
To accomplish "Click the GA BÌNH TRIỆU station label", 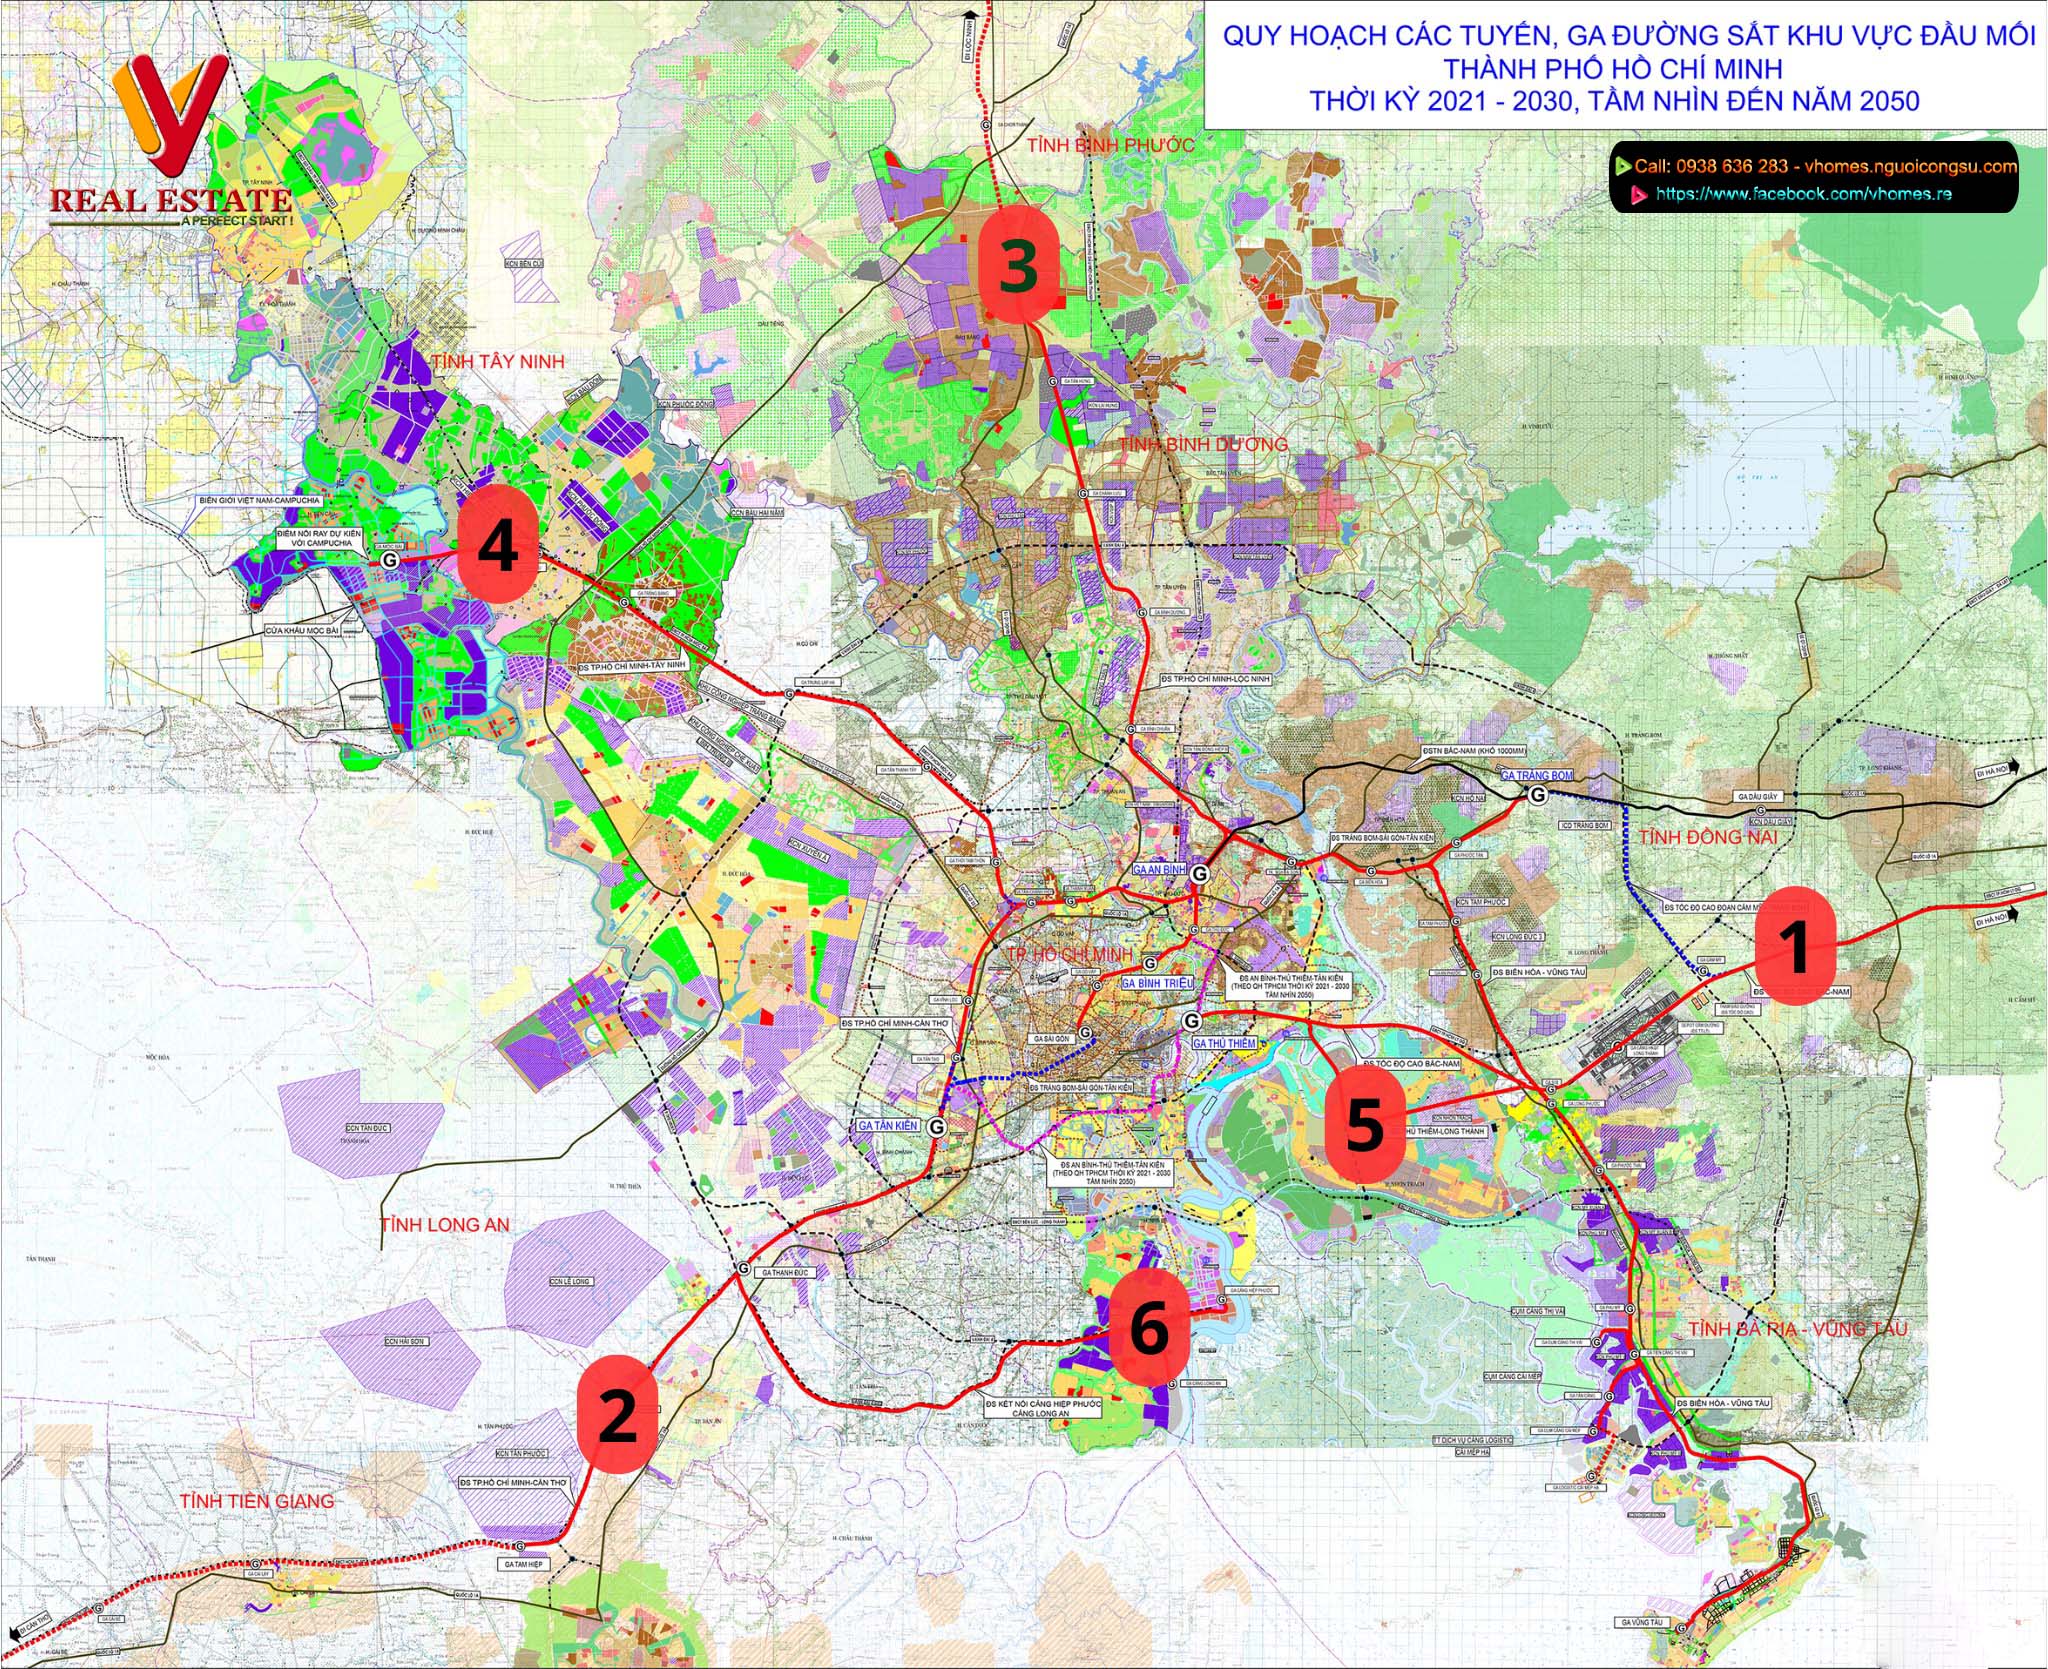I will 1158,984.
